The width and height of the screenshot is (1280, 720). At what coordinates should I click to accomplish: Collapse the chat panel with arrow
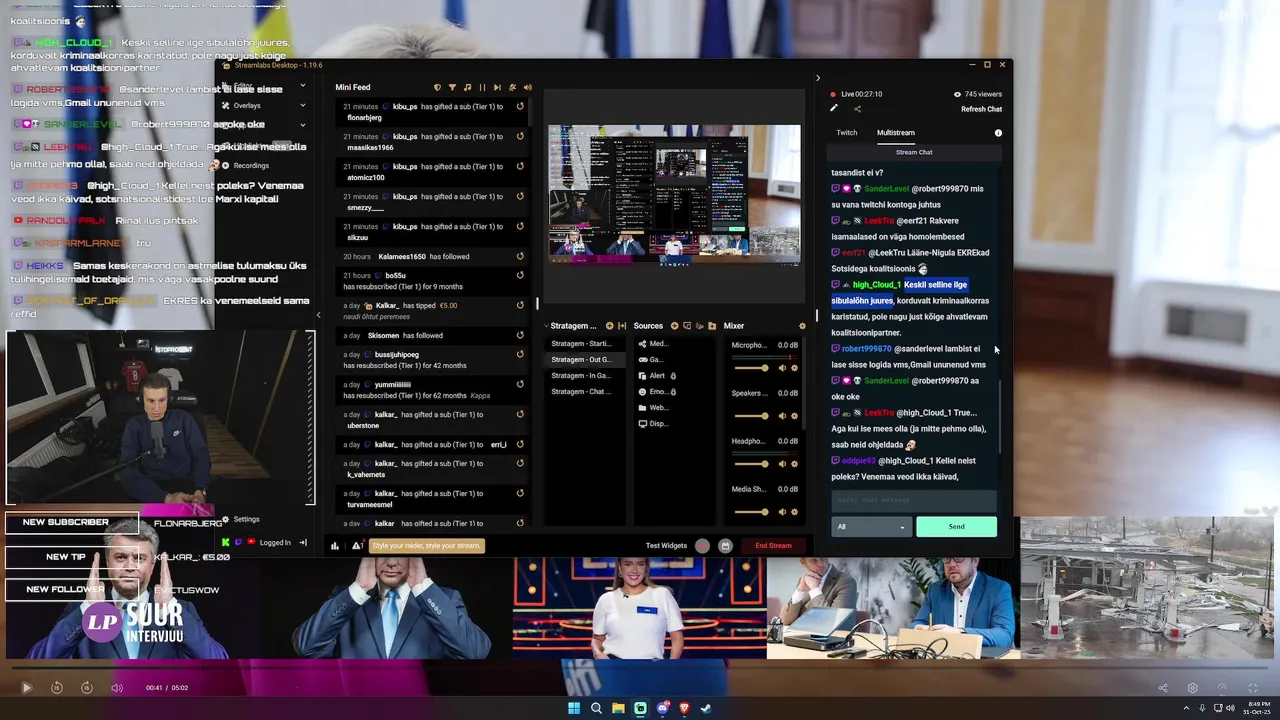pyautogui.click(x=817, y=78)
